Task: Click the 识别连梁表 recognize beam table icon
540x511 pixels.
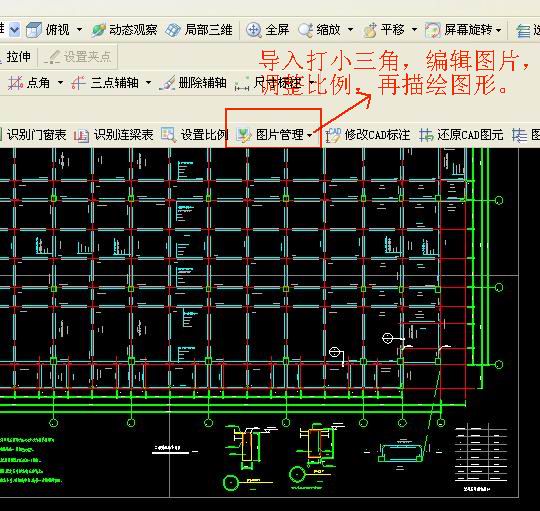Action: pyautogui.click(x=81, y=135)
